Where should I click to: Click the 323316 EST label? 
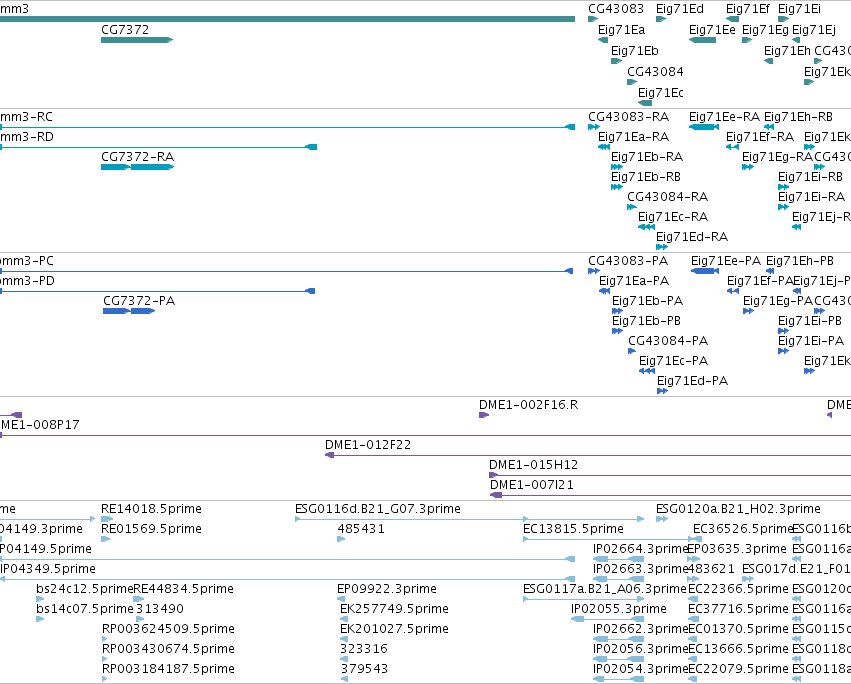click(x=364, y=650)
